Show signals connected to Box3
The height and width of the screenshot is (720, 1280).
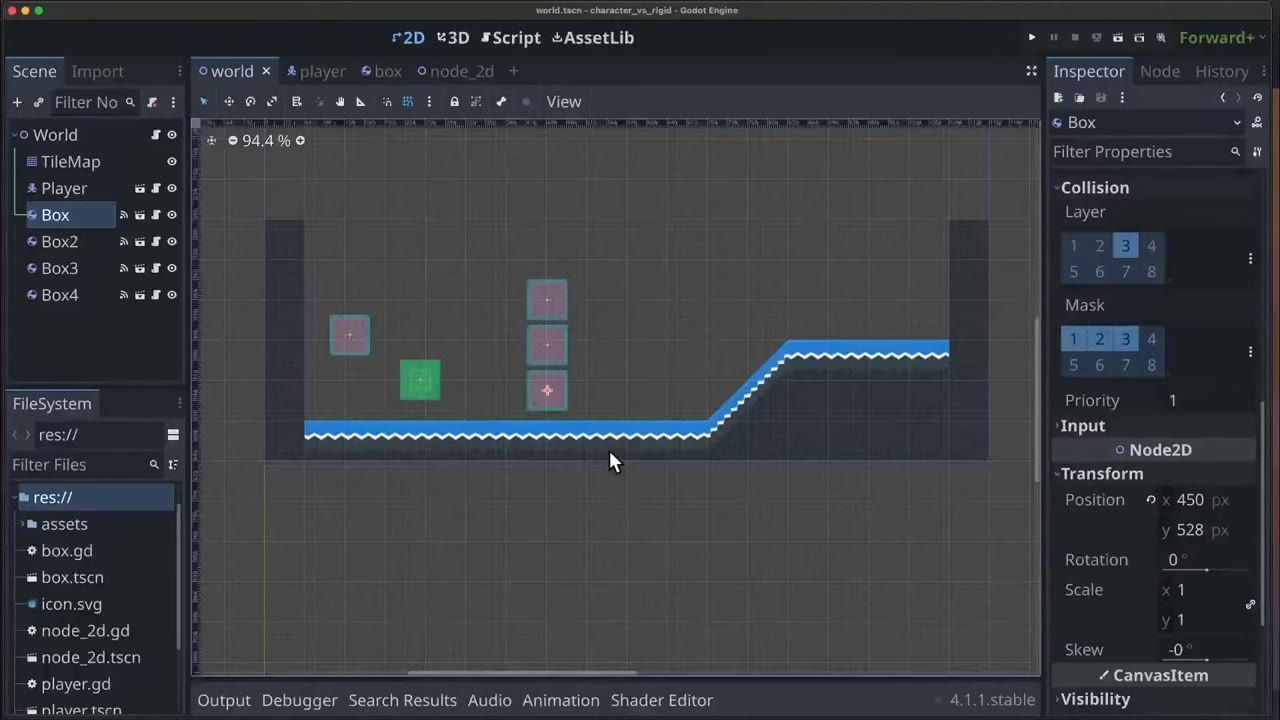tap(124, 269)
